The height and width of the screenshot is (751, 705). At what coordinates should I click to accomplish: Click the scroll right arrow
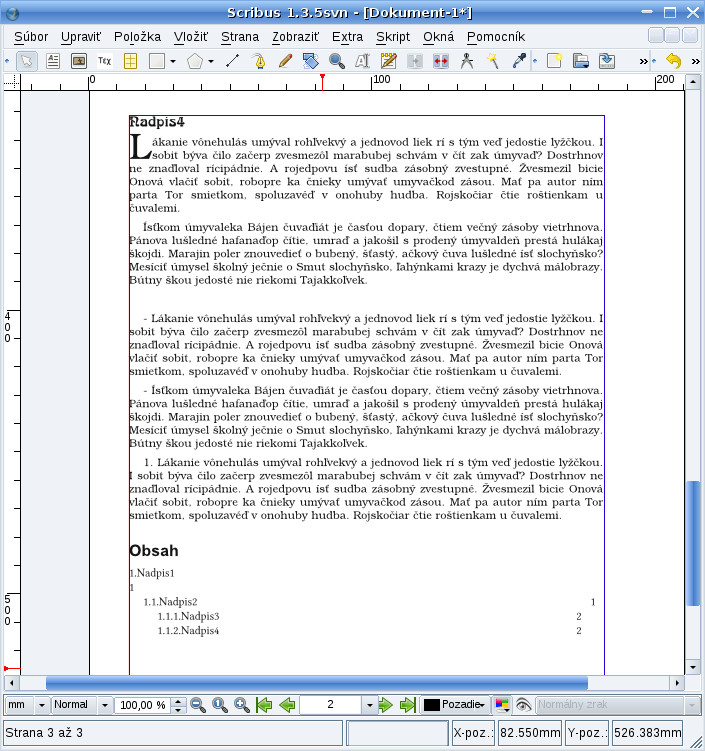click(x=677, y=683)
